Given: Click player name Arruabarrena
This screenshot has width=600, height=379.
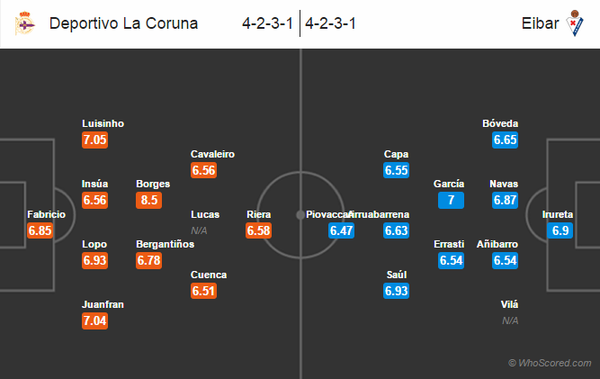Looking at the screenshot, I should coord(379,214).
